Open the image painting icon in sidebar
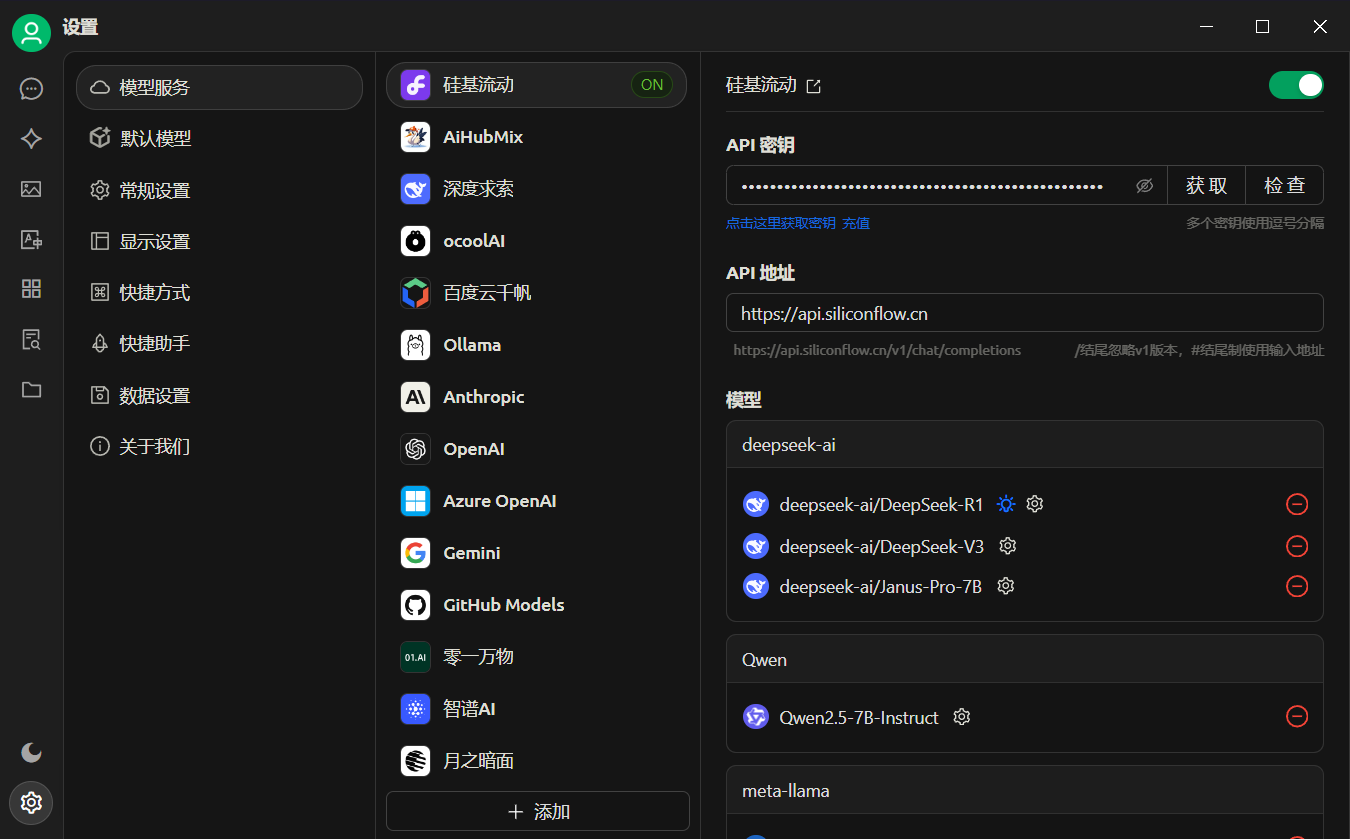The width and height of the screenshot is (1350, 840). pyautogui.click(x=31, y=189)
